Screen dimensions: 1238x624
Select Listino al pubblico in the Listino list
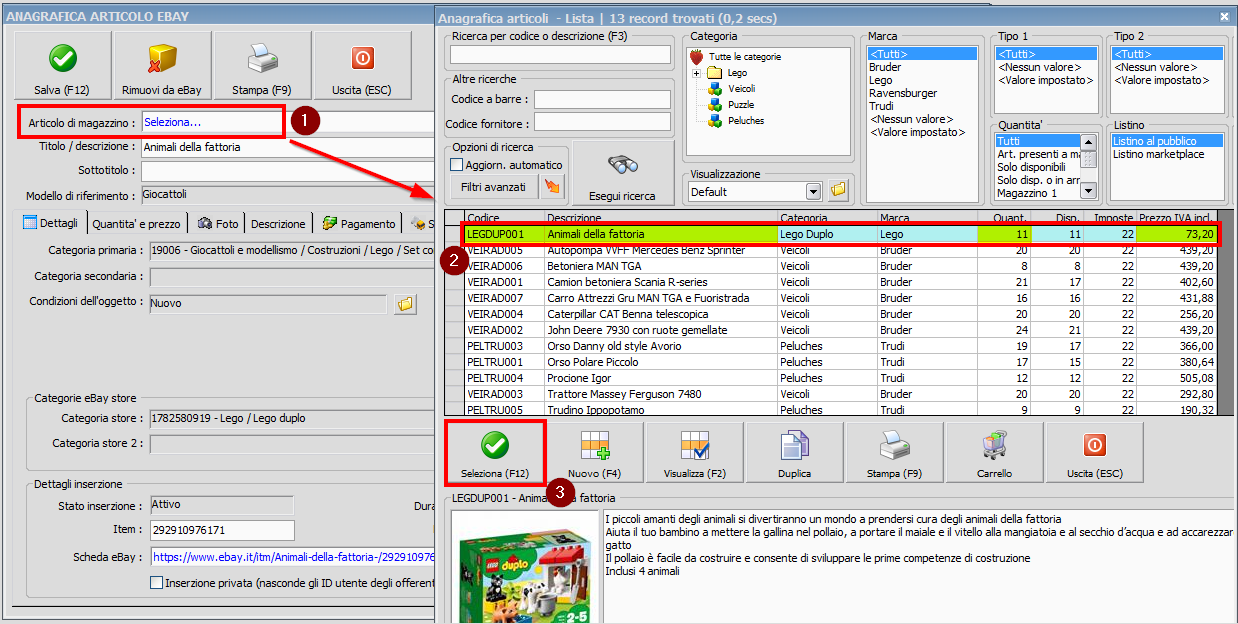click(1168, 141)
